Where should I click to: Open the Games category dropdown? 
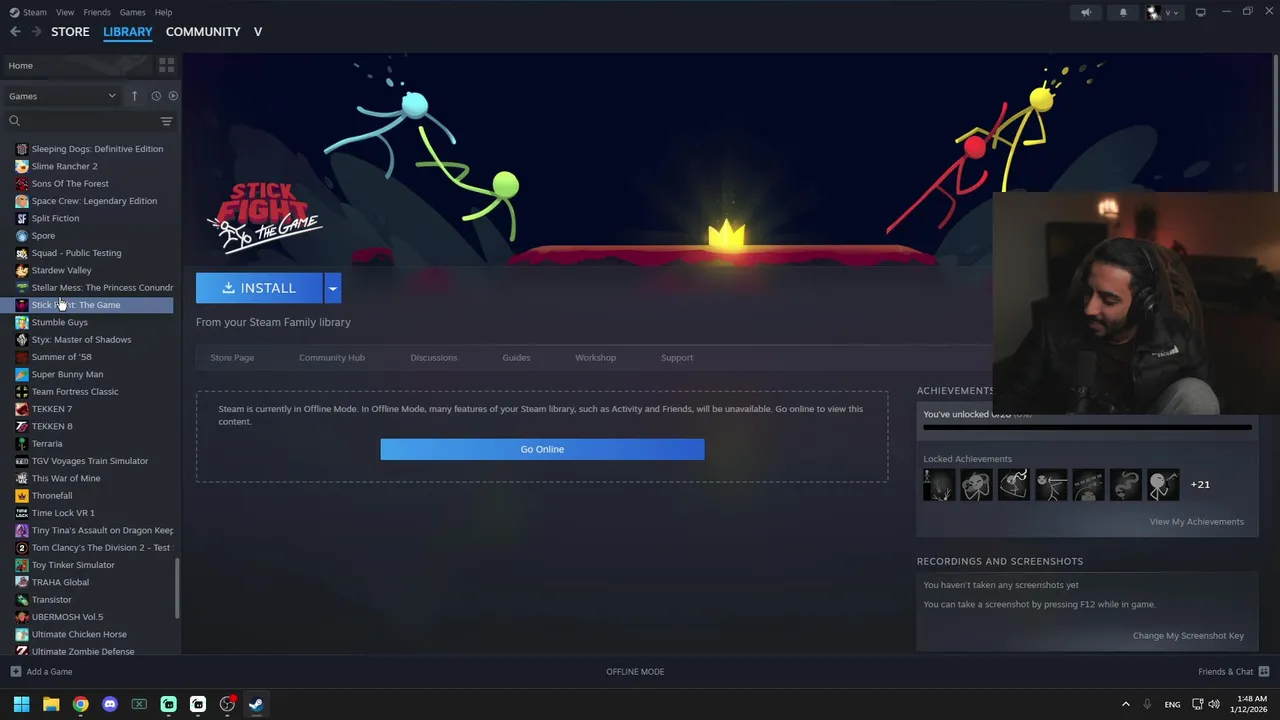62,96
